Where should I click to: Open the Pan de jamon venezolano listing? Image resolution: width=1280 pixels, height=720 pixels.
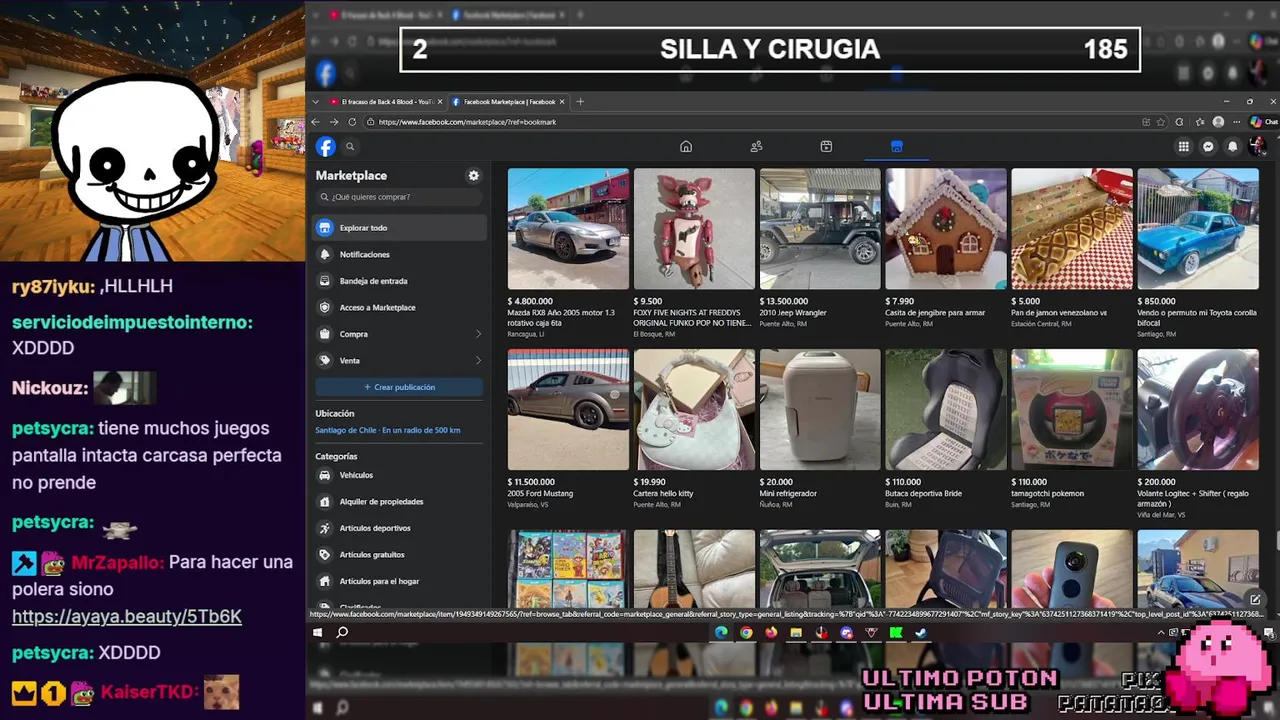point(1072,229)
